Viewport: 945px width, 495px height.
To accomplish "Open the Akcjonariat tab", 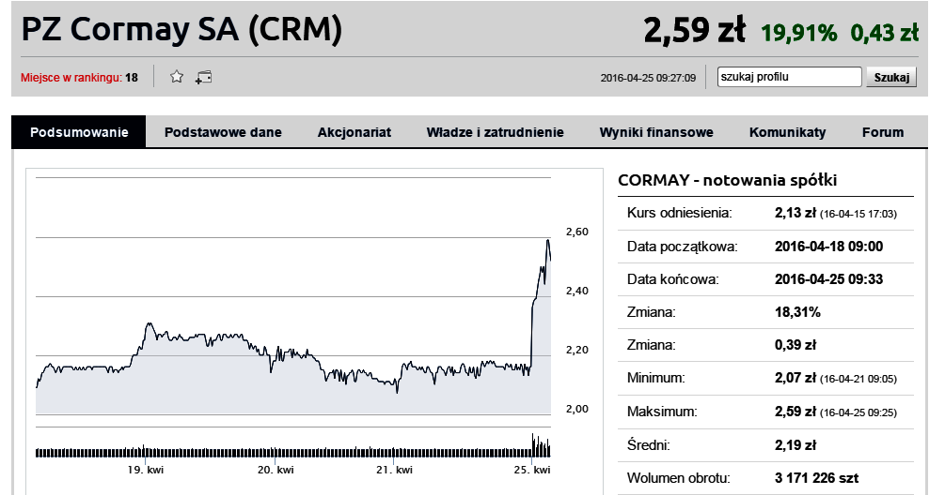I will (354, 132).
